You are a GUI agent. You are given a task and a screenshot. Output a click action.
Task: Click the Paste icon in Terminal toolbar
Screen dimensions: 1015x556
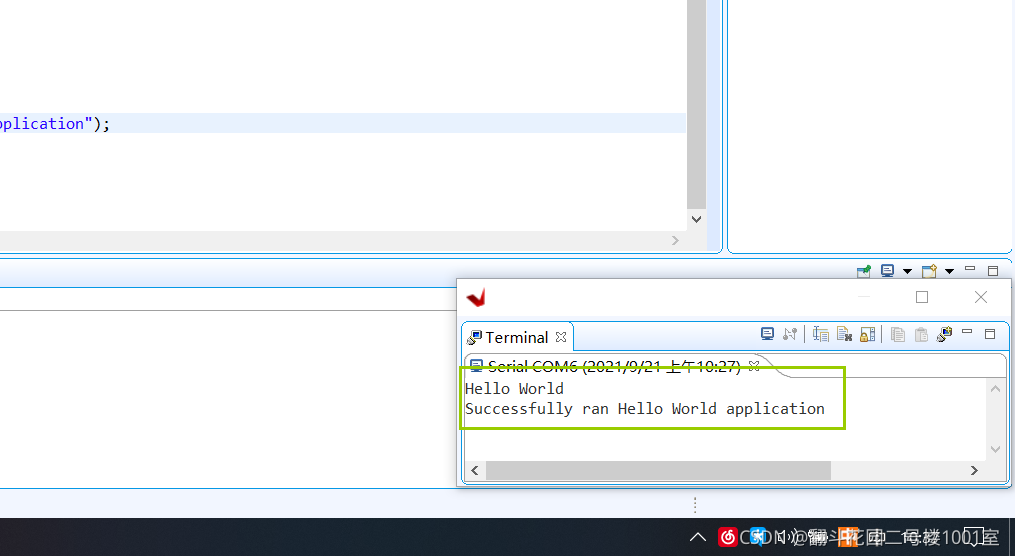point(921,334)
